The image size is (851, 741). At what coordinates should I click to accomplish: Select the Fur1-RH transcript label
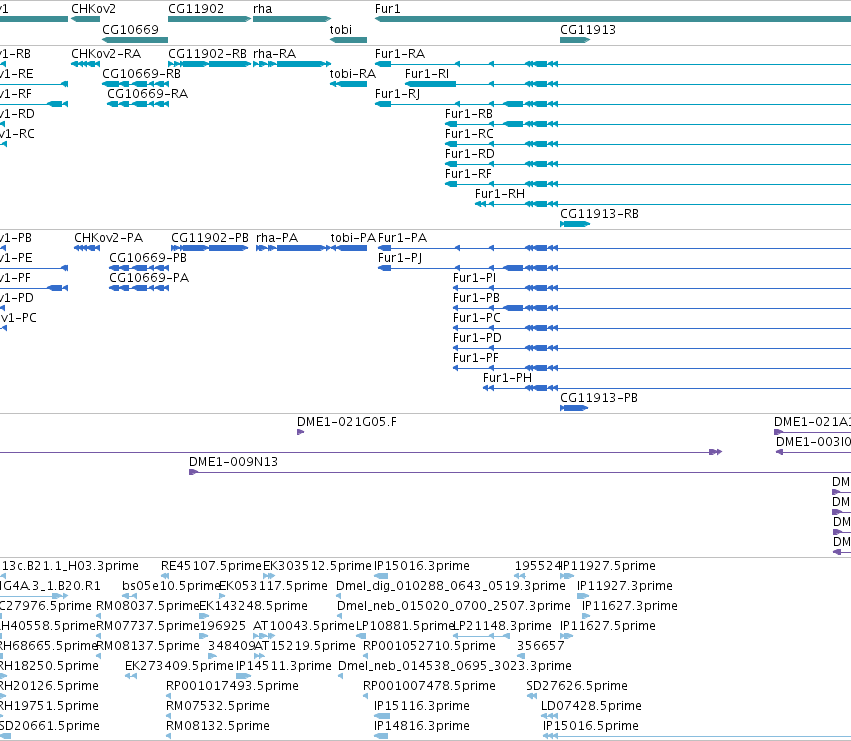(x=500, y=194)
